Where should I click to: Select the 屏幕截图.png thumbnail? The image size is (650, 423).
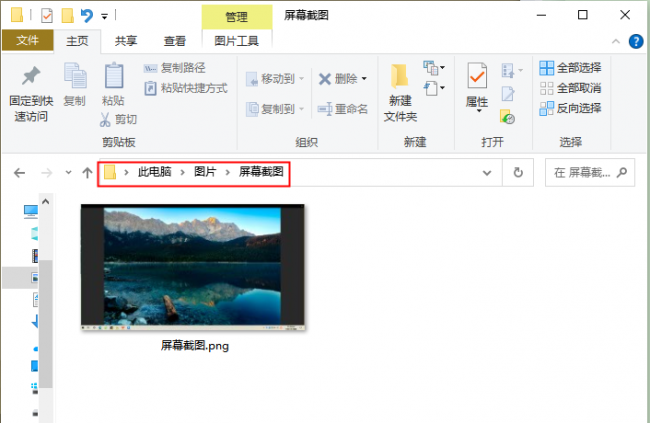[193, 267]
